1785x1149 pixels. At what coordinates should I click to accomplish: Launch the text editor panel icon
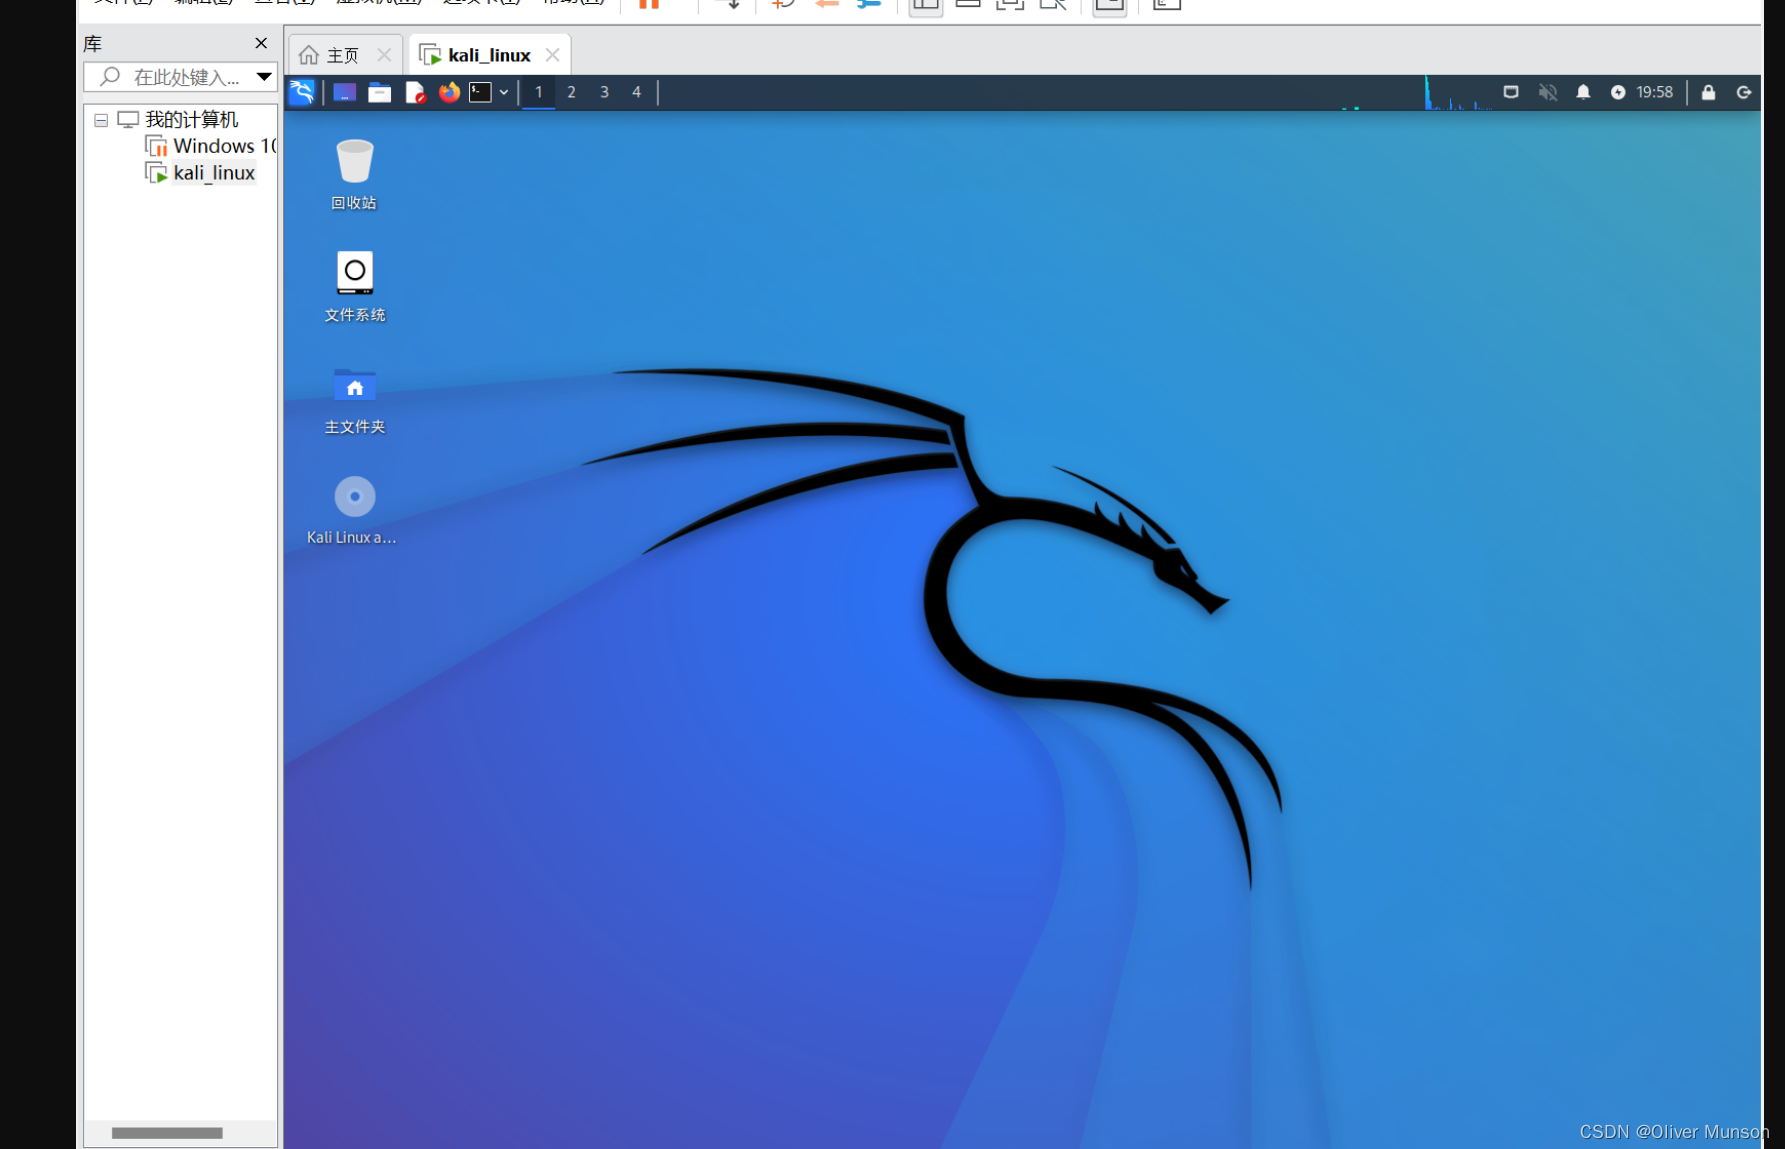point(415,92)
